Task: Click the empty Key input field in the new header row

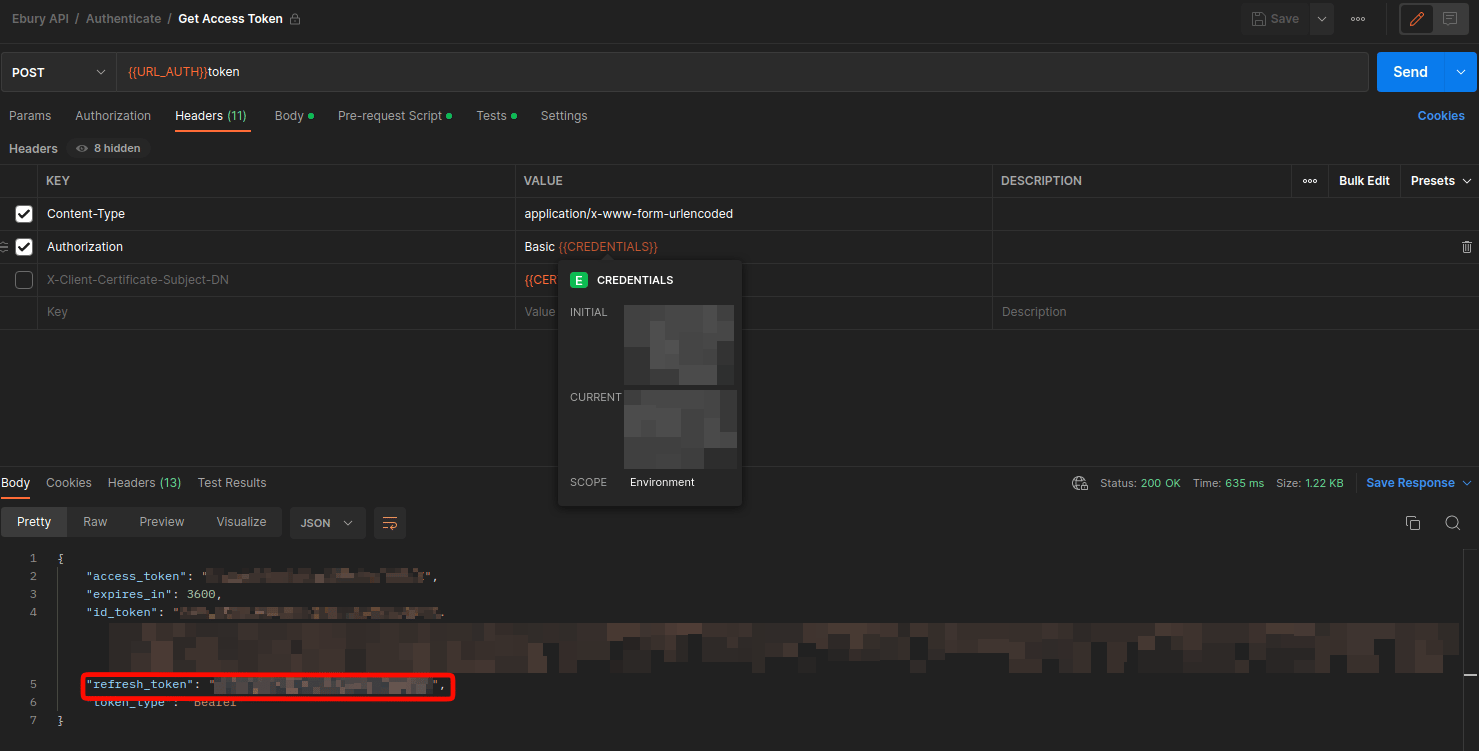Action: pos(276,312)
